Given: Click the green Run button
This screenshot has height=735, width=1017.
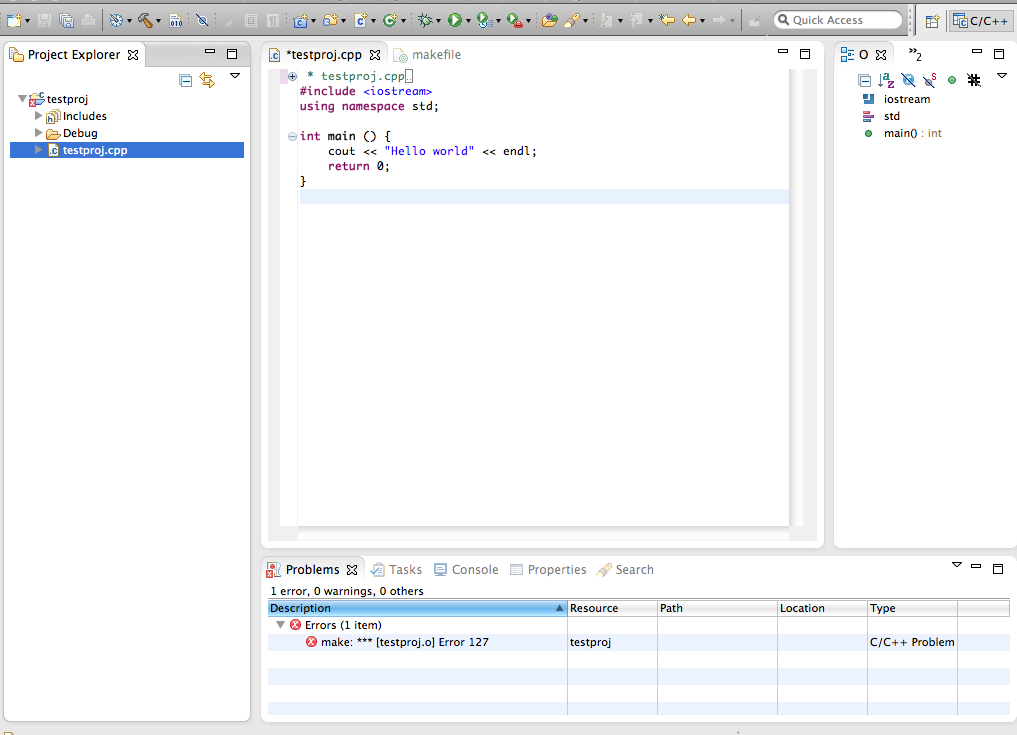Looking at the screenshot, I should [x=454, y=20].
